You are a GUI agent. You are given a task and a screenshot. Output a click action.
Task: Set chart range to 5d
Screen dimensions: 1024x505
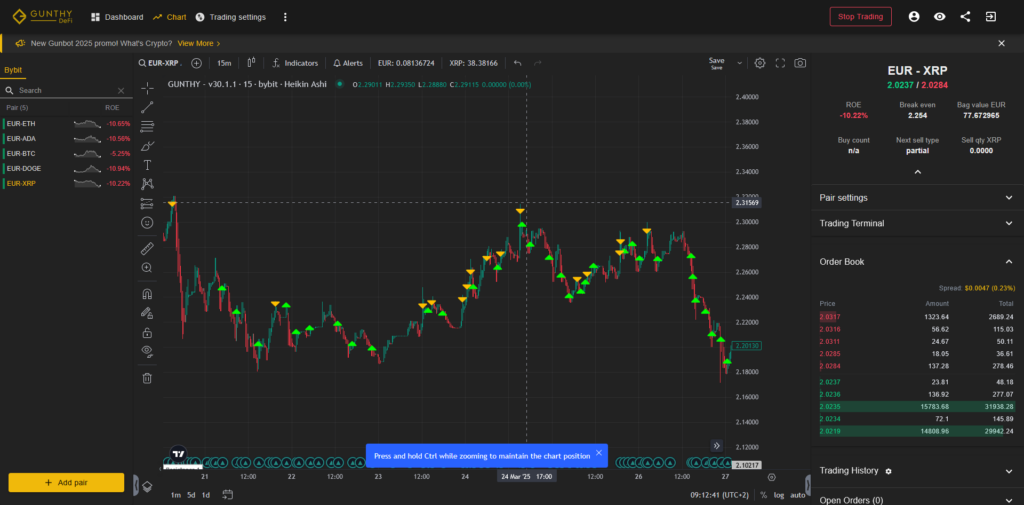click(191, 495)
